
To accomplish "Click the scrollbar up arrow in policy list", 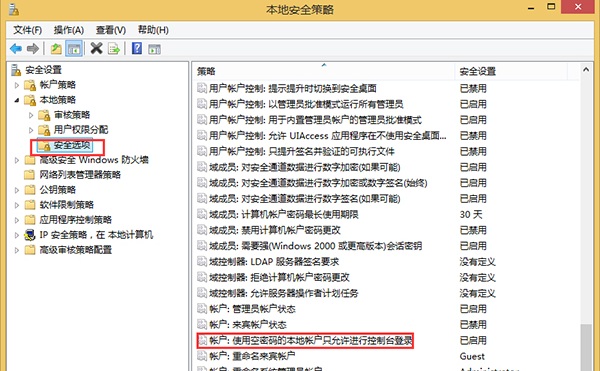I will [x=586, y=70].
